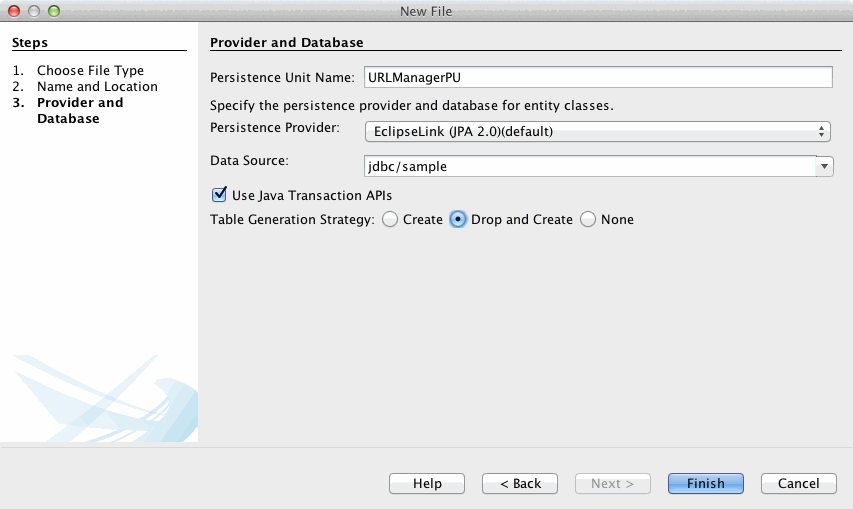Close the New File window
The width and height of the screenshot is (853, 509).
[x=14, y=11]
